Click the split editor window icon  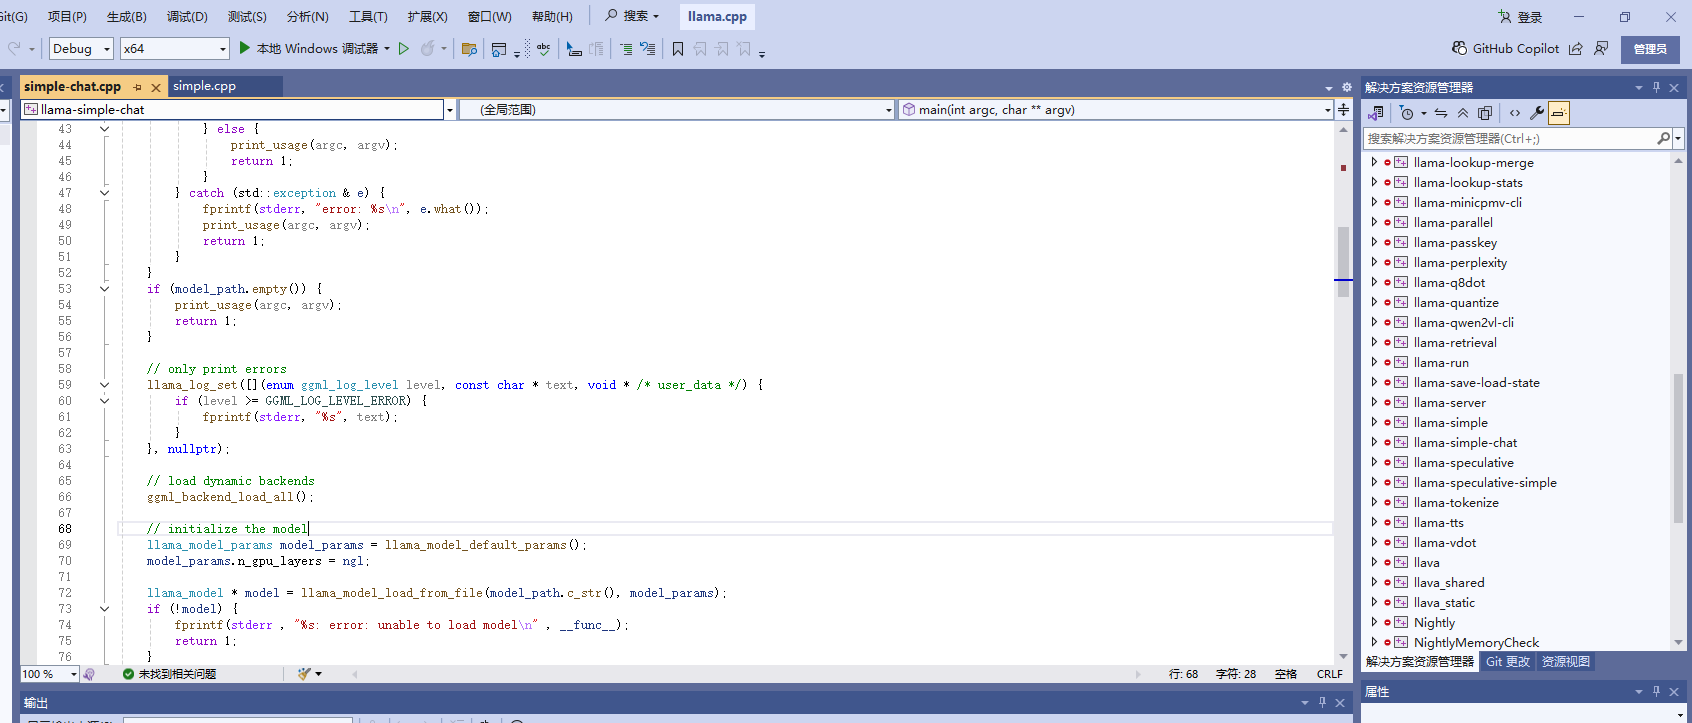[1343, 110]
